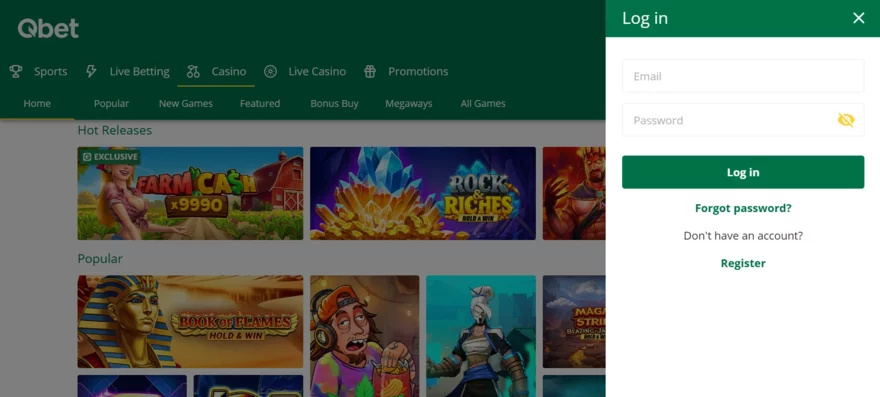Open the Book of Flames game
880x397 pixels.
[190, 322]
